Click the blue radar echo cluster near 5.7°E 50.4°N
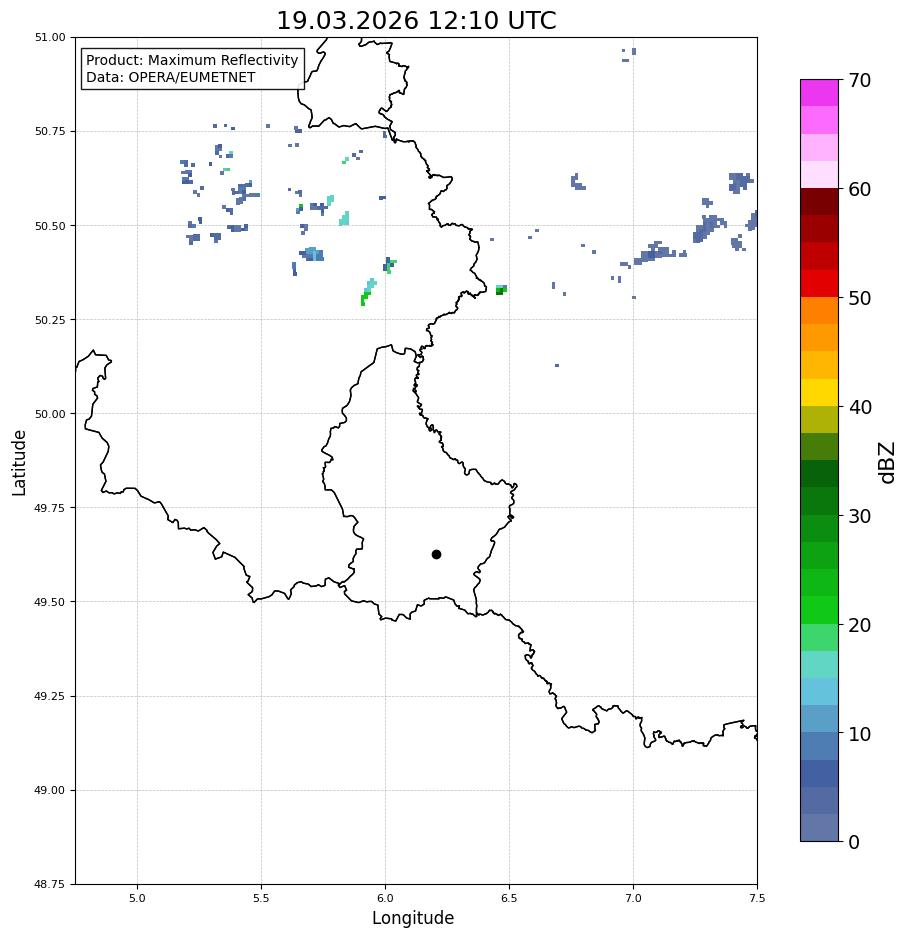 (x=311, y=255)
